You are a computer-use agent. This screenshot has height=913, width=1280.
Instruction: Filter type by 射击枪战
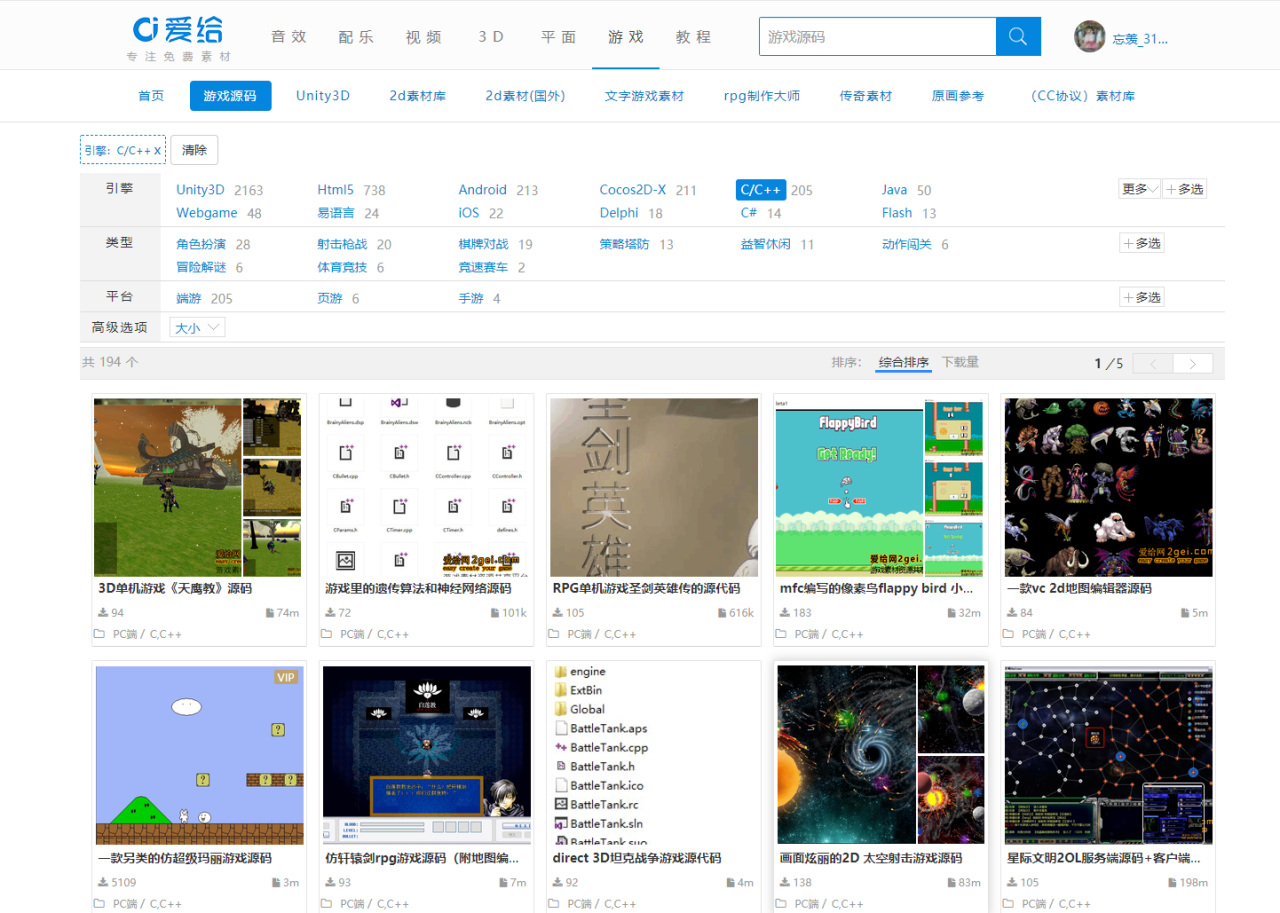342,244
